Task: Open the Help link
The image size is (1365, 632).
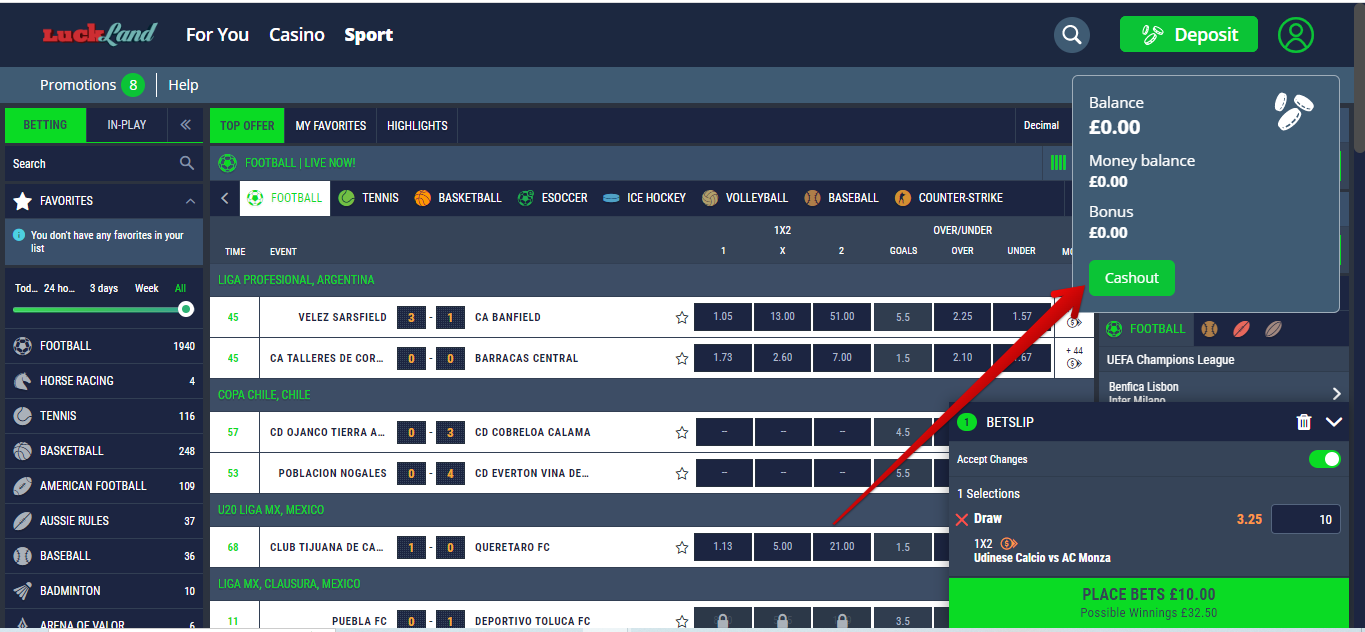Action: click(x=183, y=85)
